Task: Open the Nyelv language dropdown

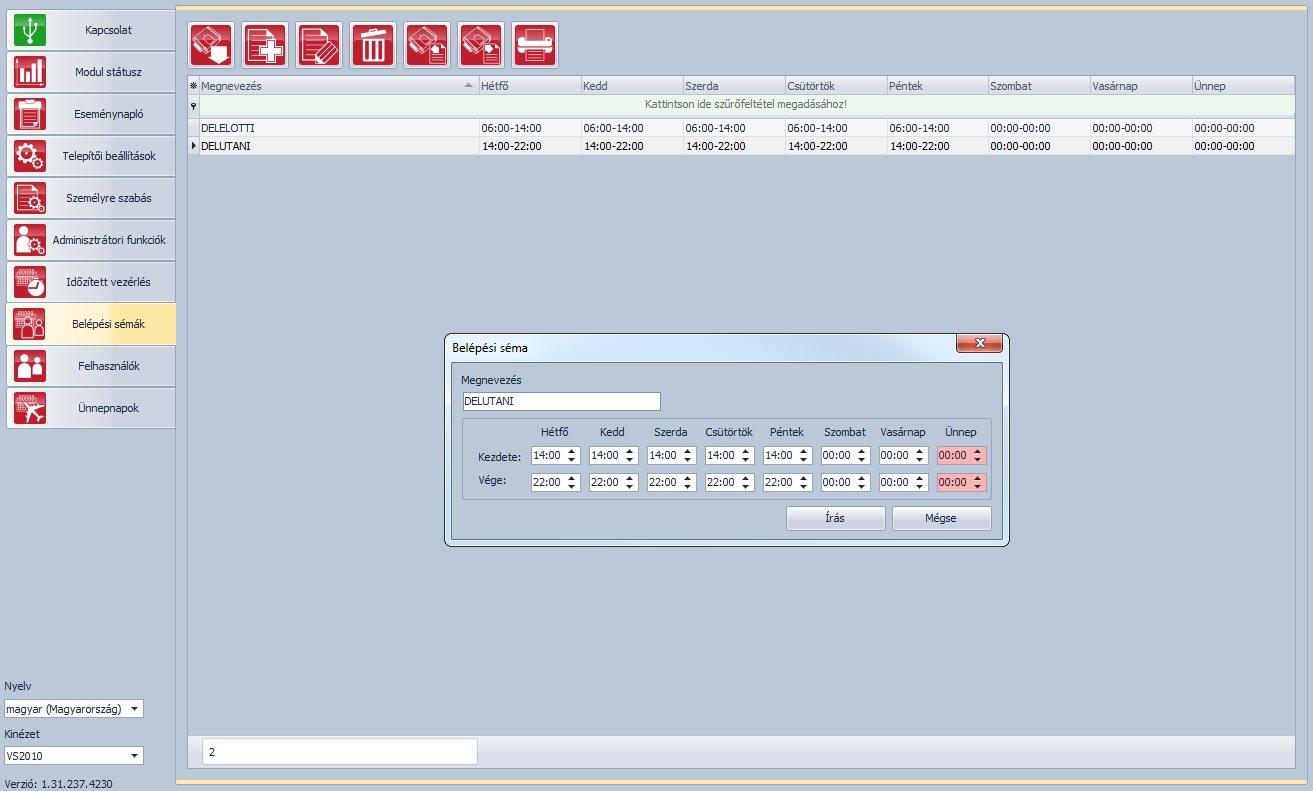Action: [73, 709]
